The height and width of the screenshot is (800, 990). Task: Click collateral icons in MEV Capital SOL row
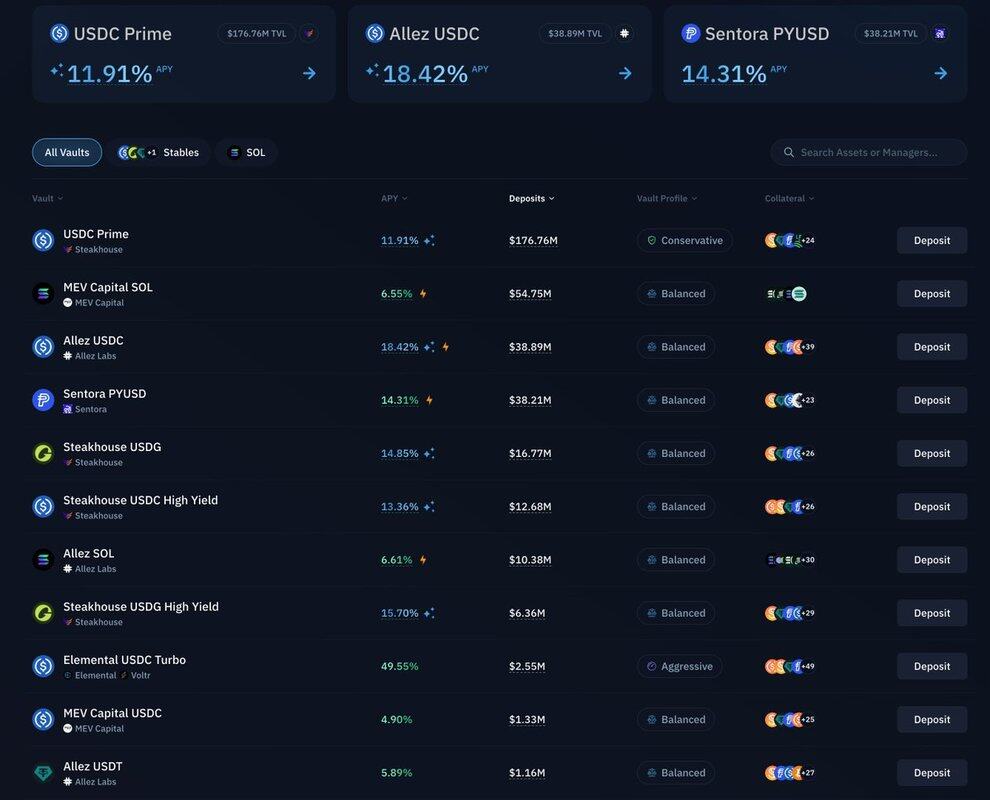pos(786,294)
